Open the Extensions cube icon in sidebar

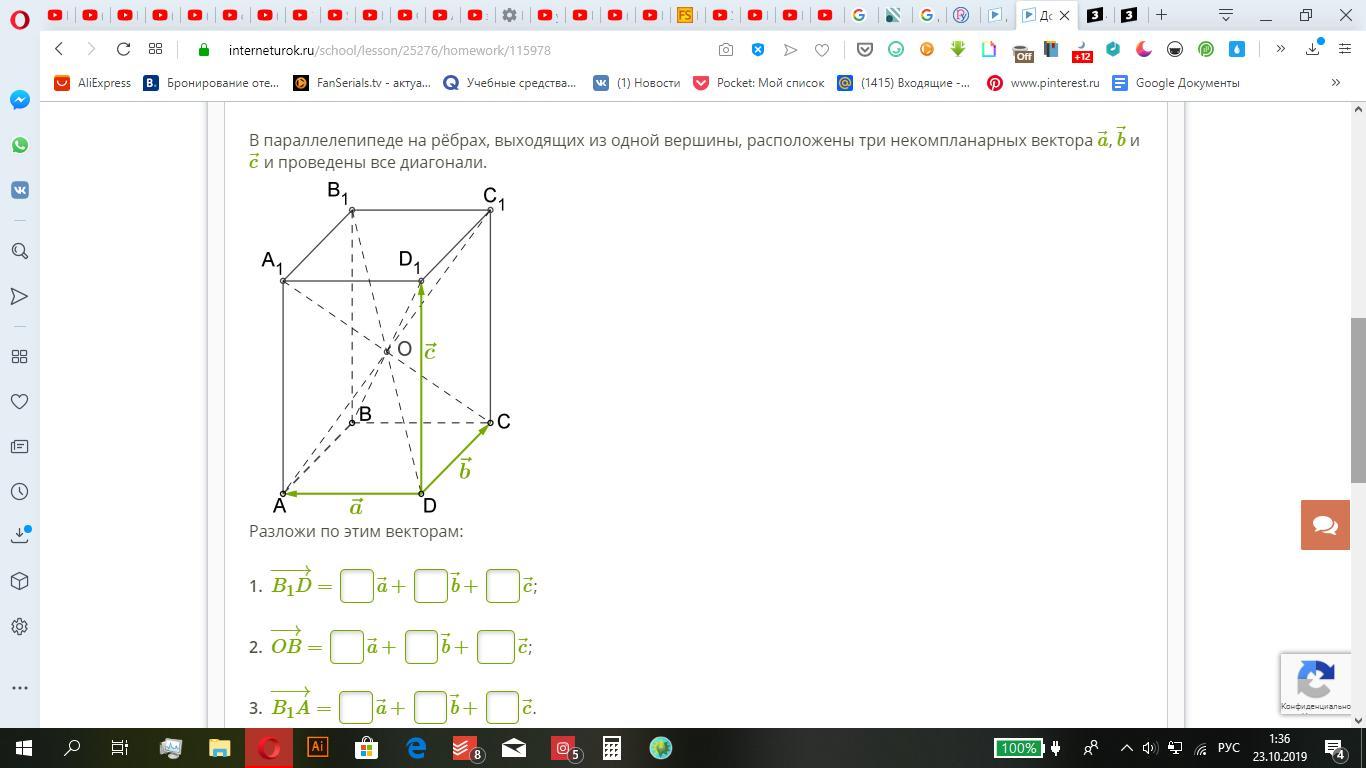point(19,581)
